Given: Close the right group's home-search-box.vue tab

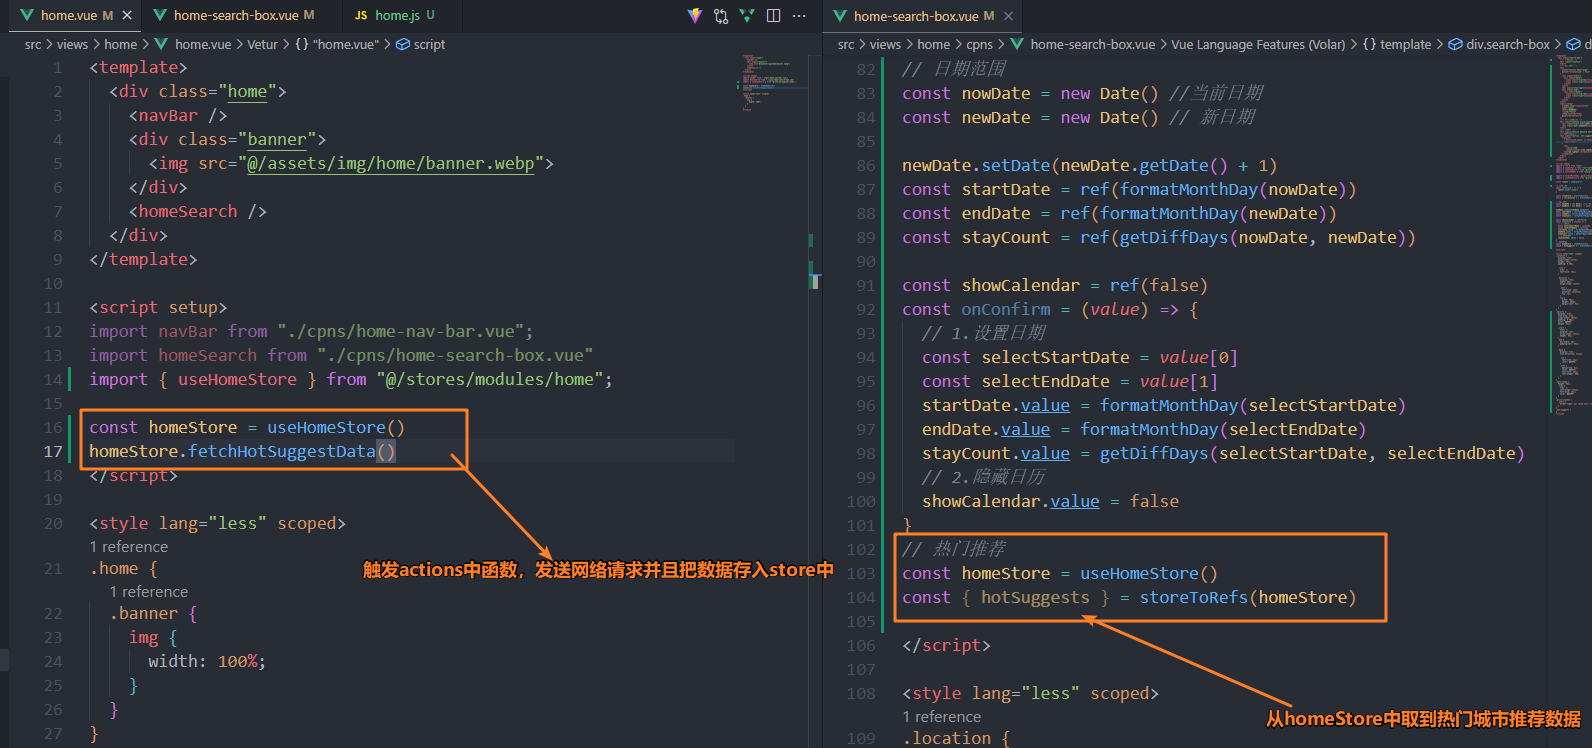Looking at the screenshot, I should click(x=1008, y=16).
